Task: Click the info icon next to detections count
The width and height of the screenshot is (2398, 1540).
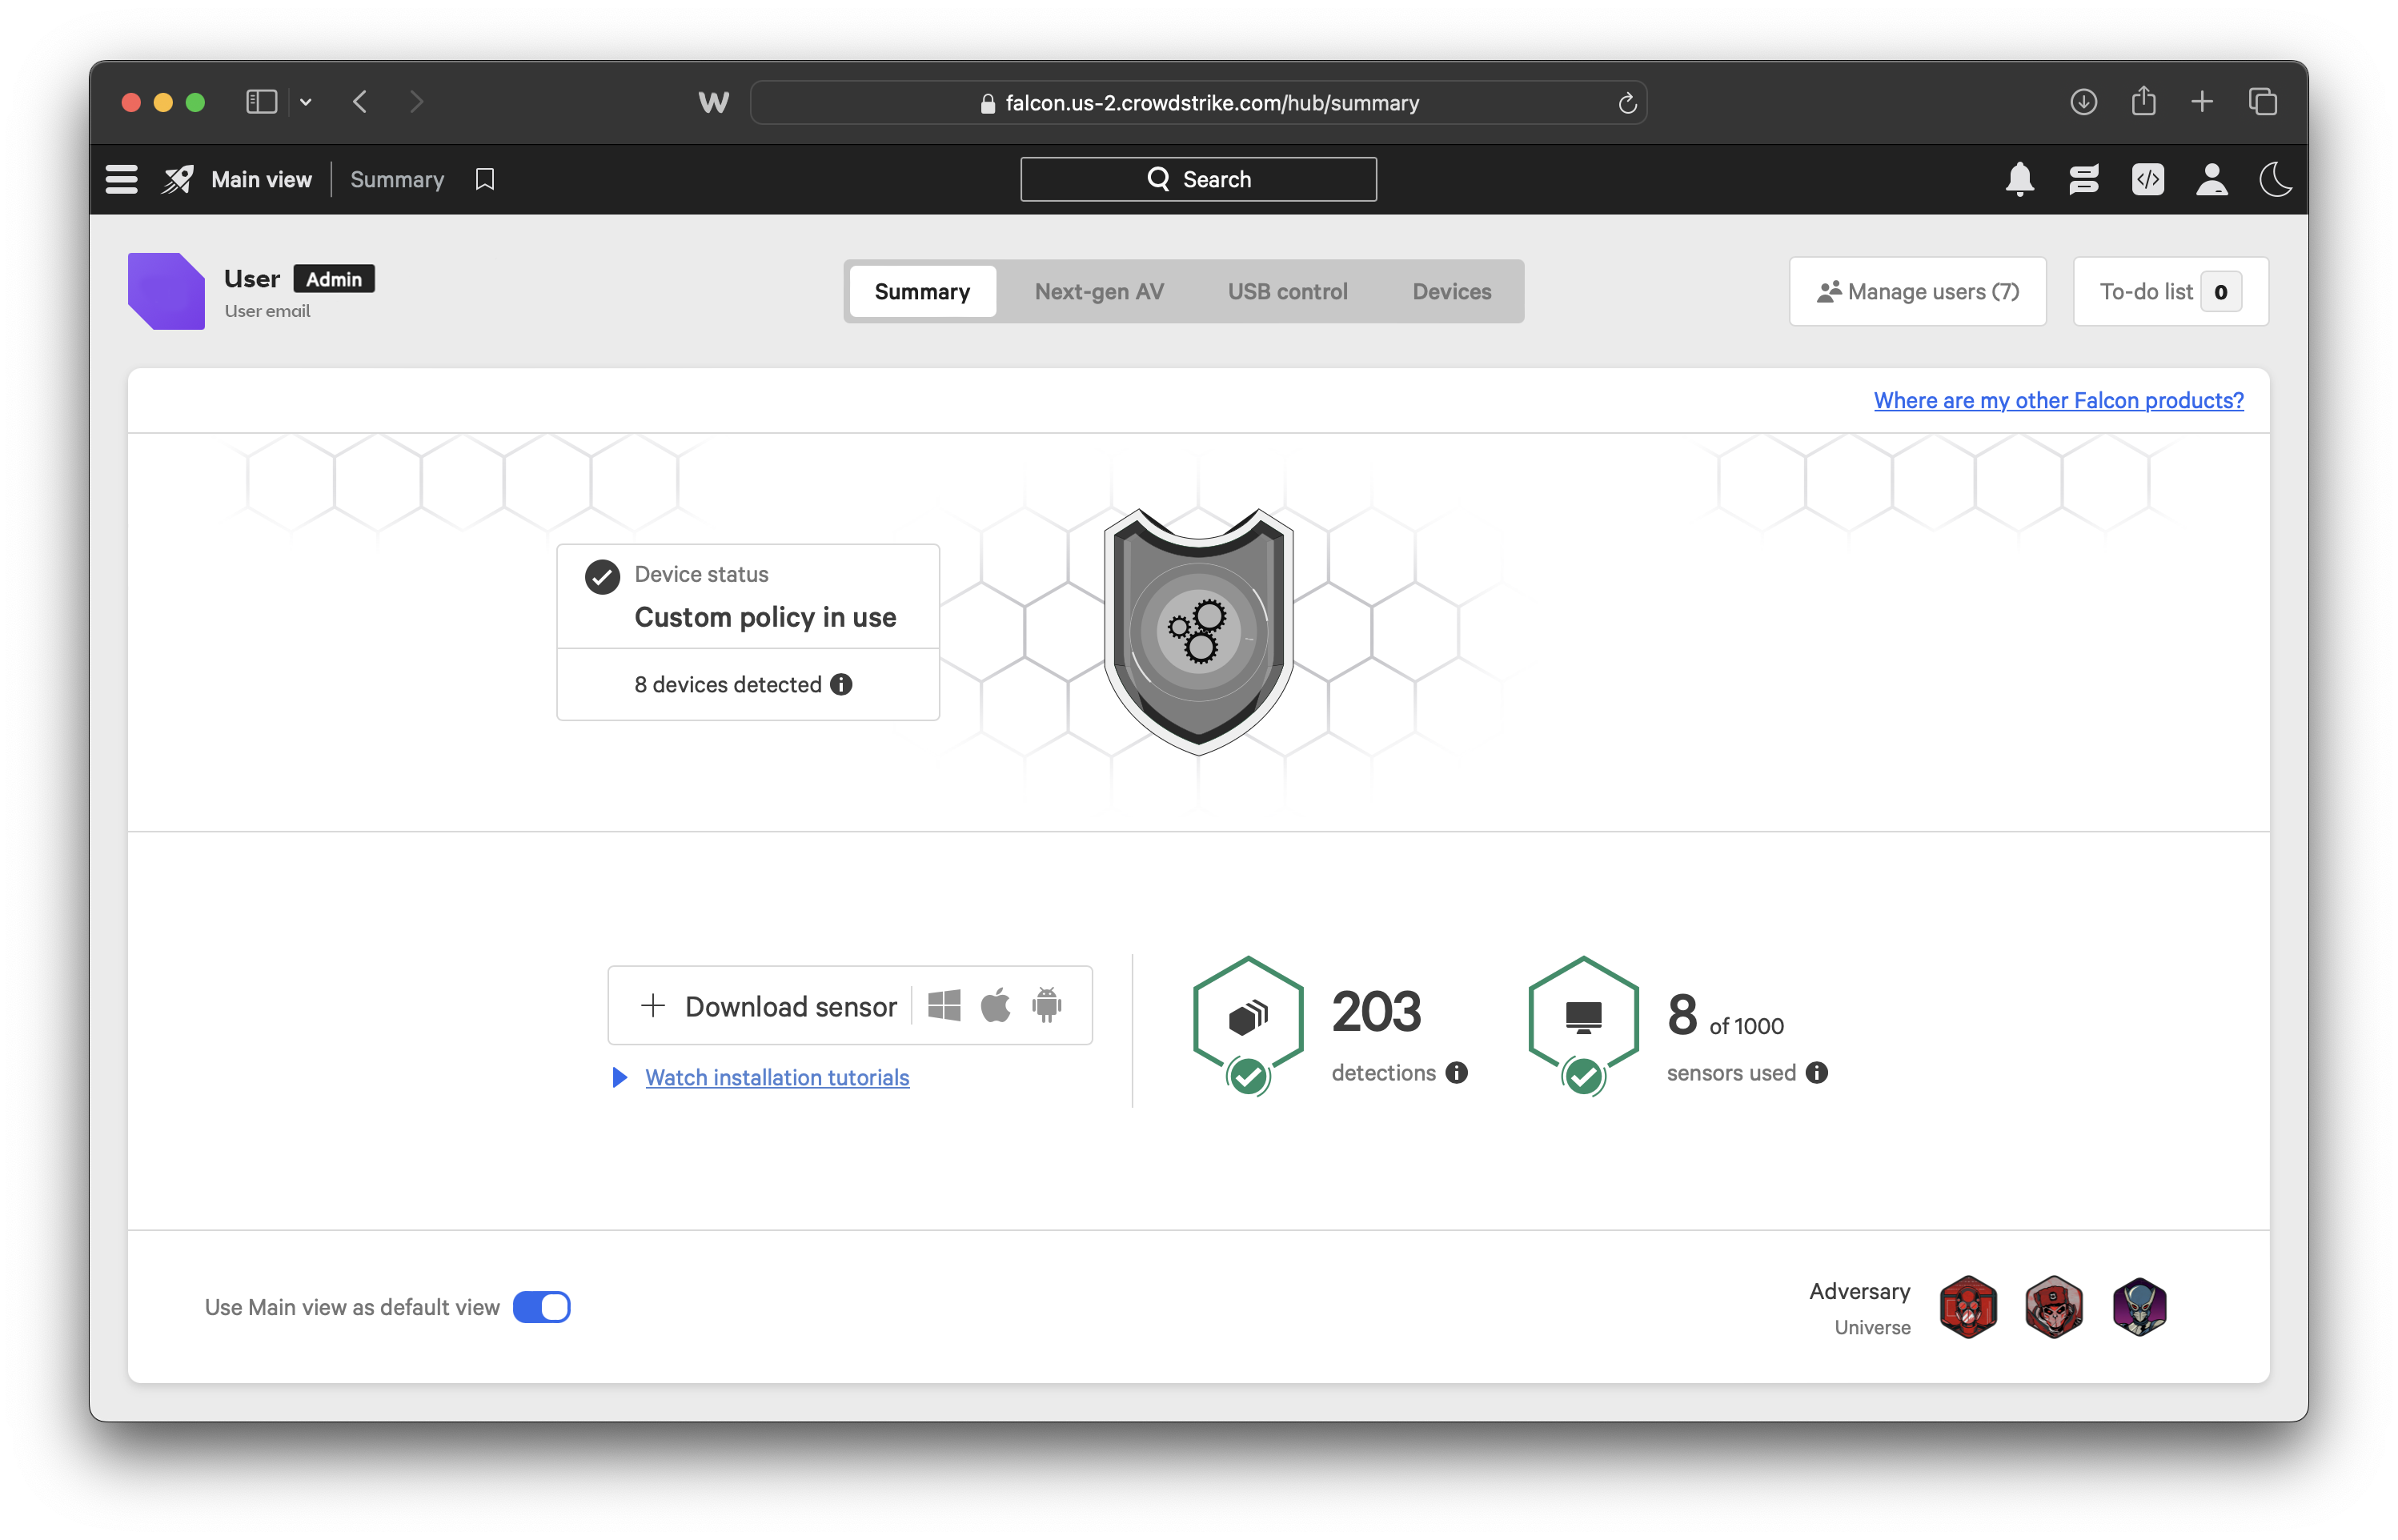Action: click(1455, 1072)
